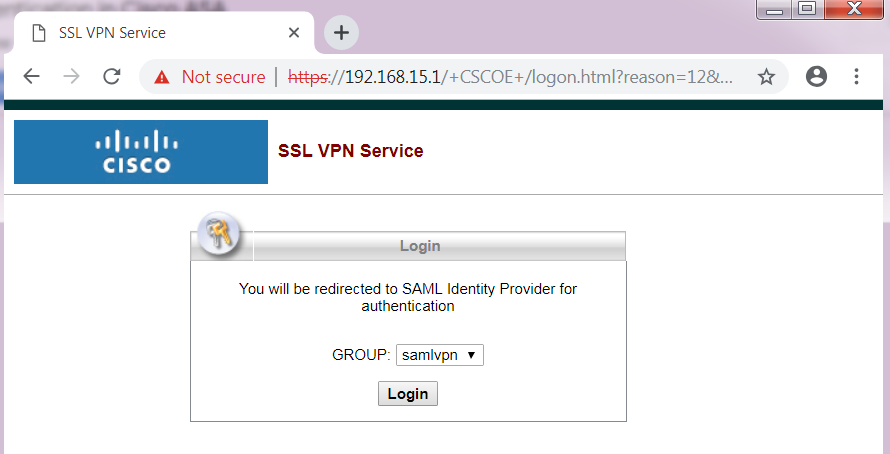Go back to the previous page

click(32, 77)
